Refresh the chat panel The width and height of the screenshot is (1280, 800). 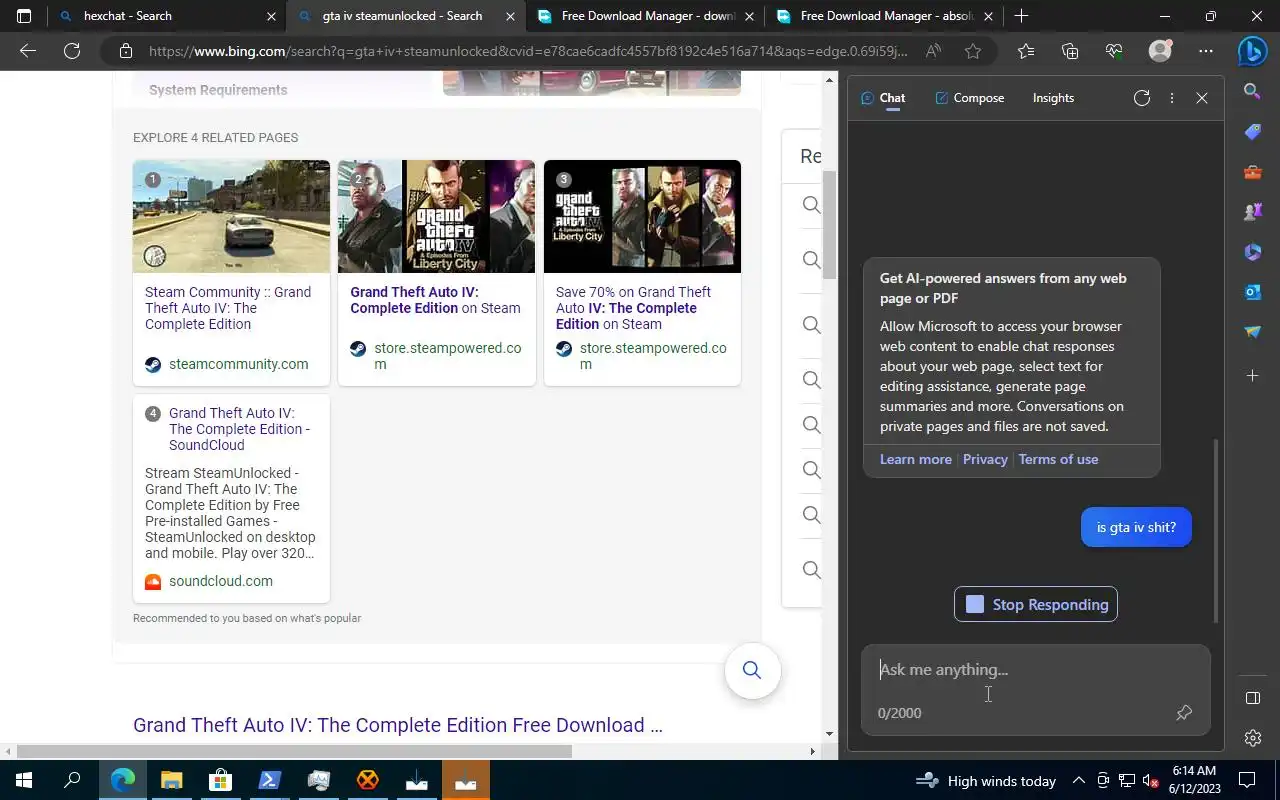pos(1142,98)
